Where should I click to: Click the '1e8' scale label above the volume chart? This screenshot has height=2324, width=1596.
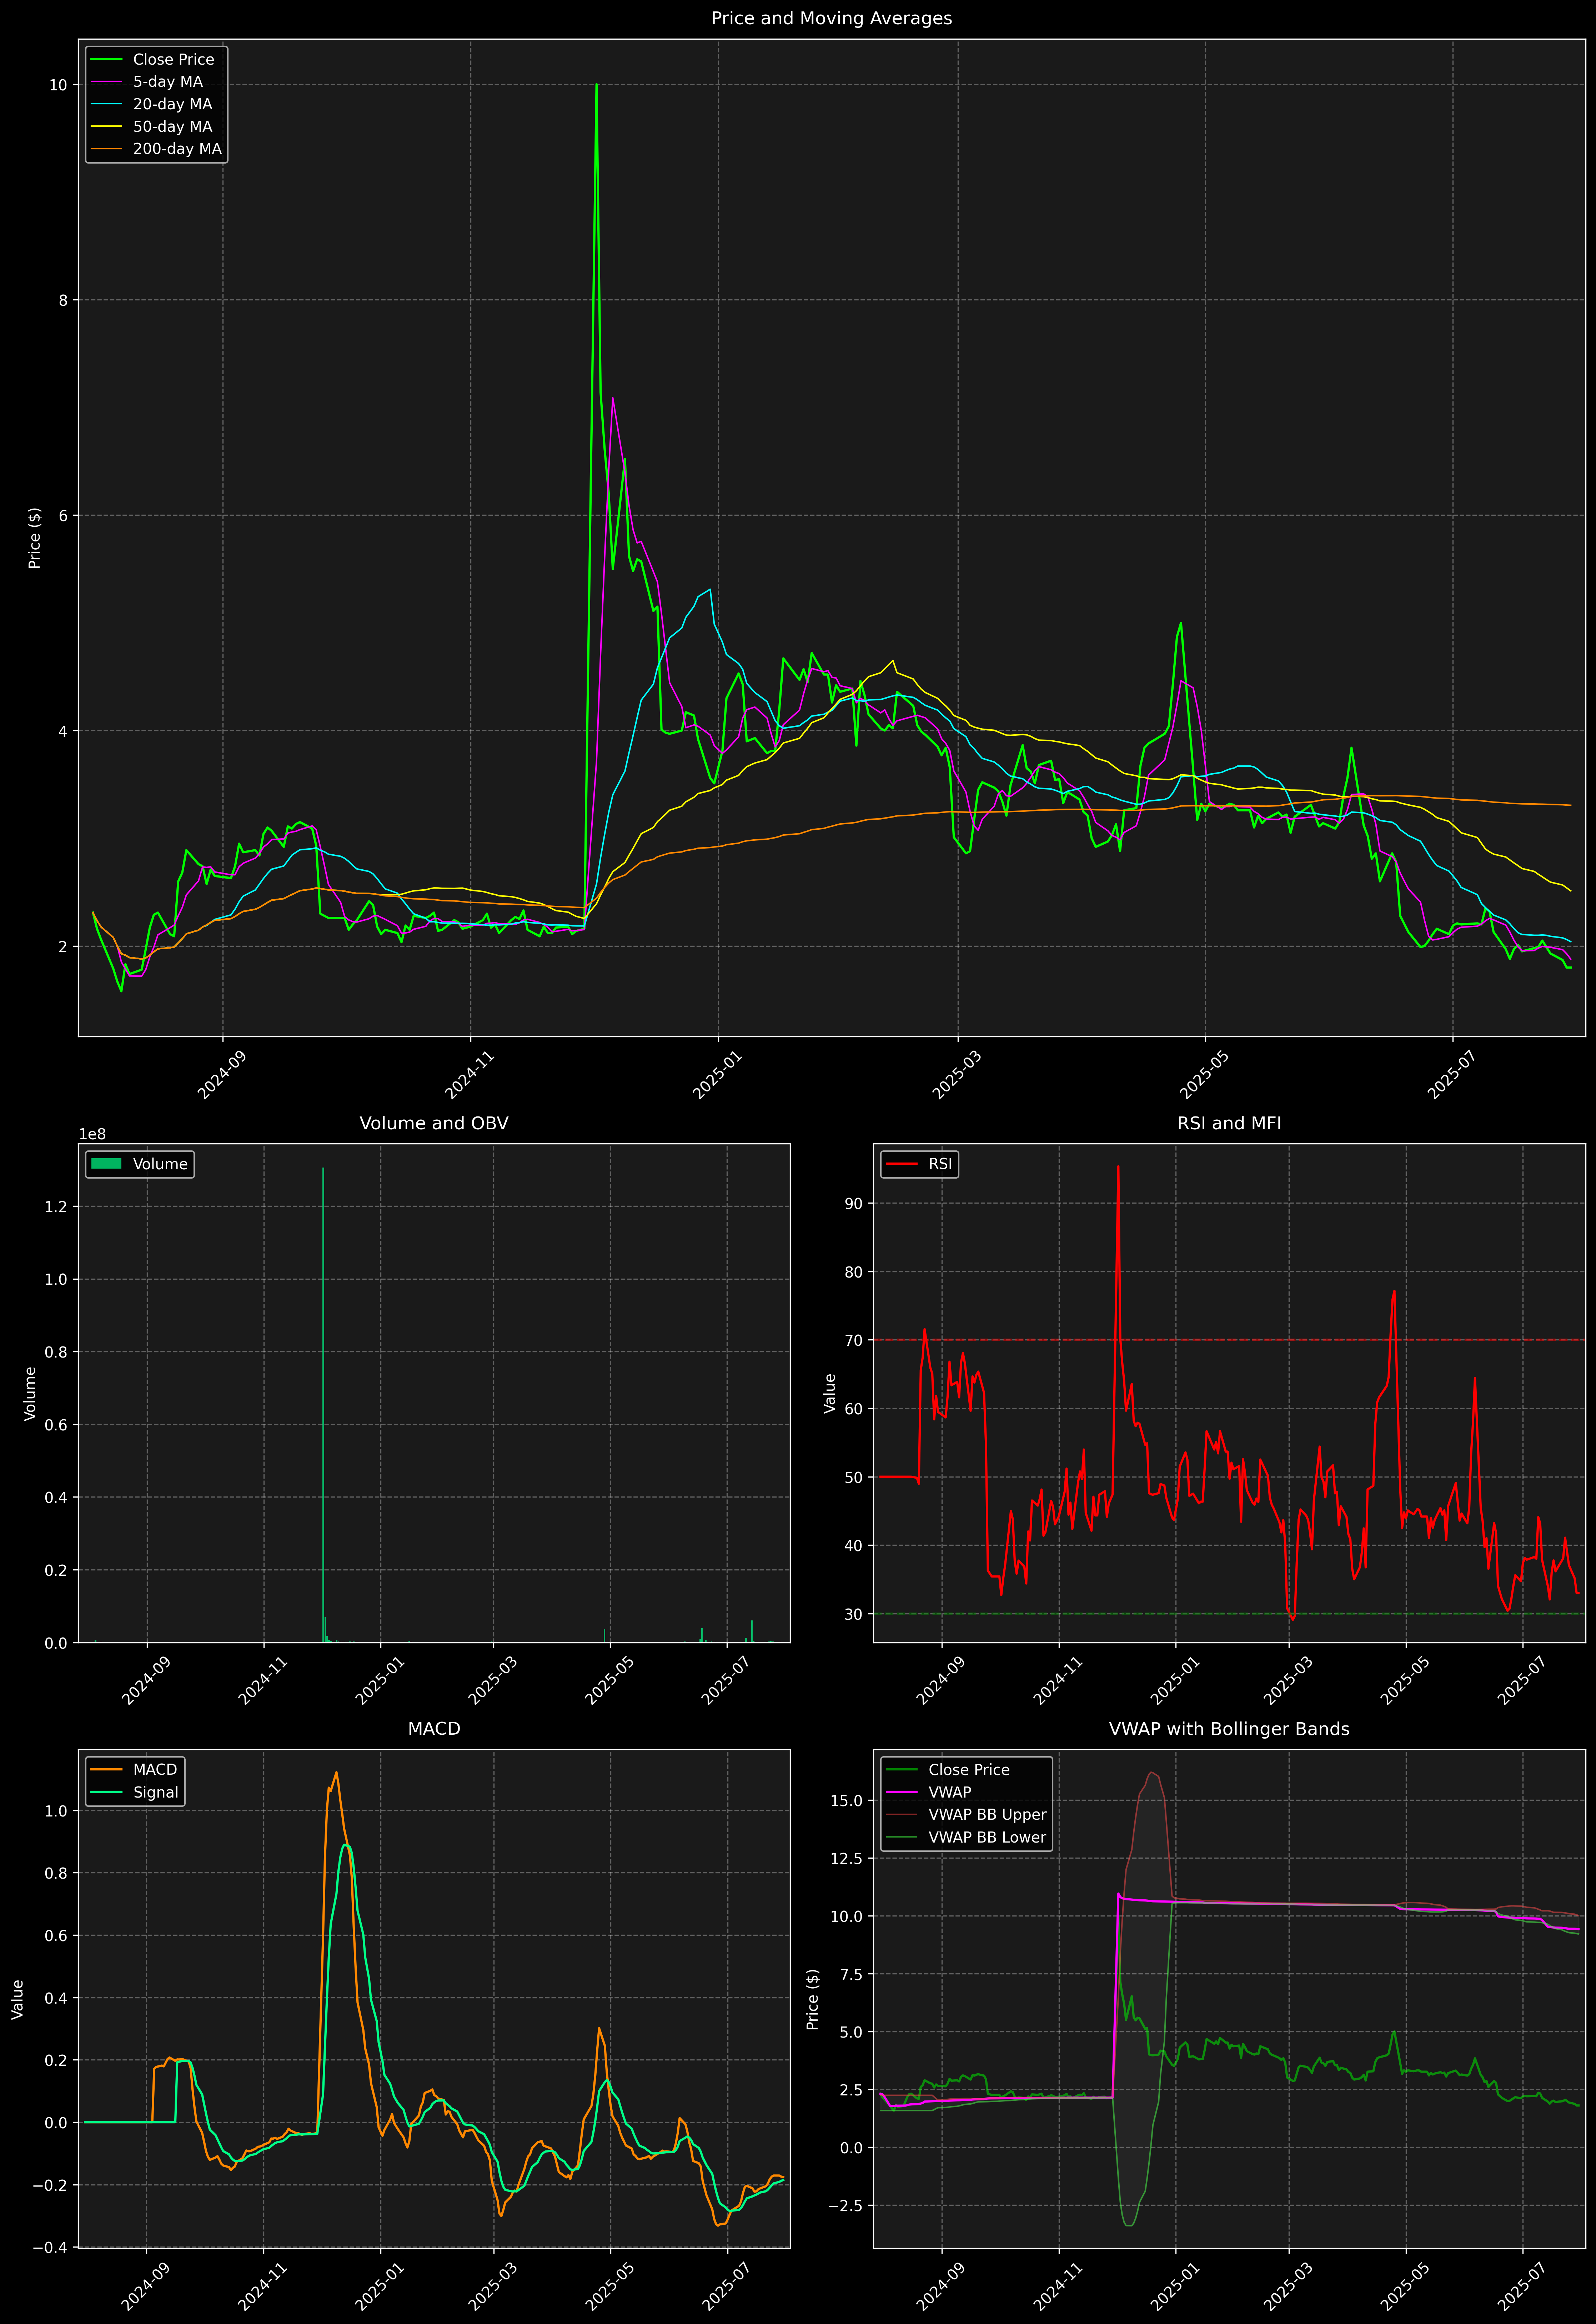coord(92,1134)
